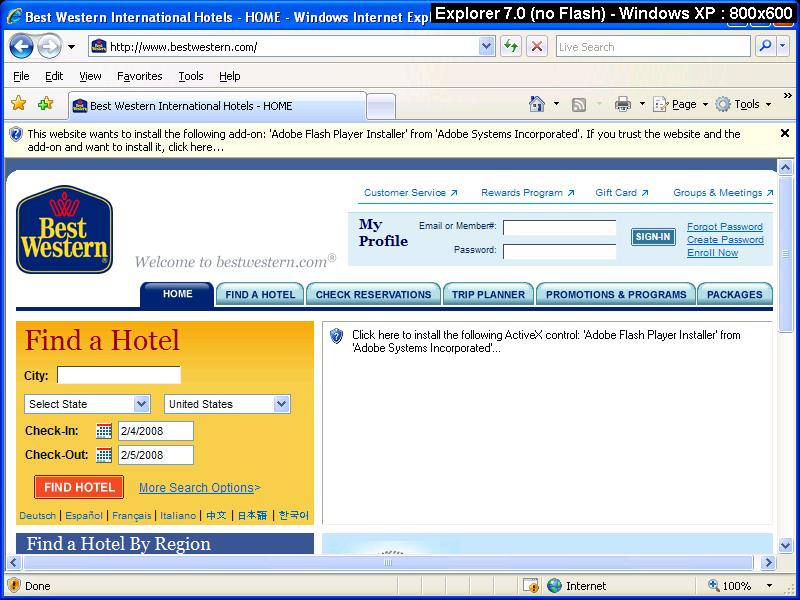800x600 pixels.
Task: Click the browser Back arrow button
Action: pos(21,47)
